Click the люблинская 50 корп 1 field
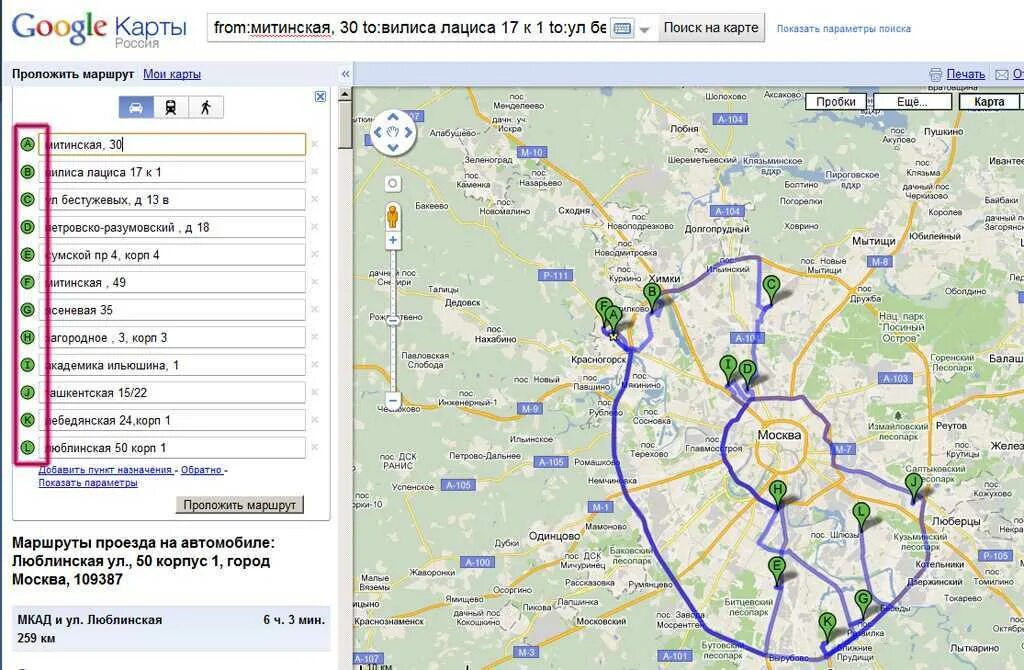The image size is (1024, 670). (172, 448)
